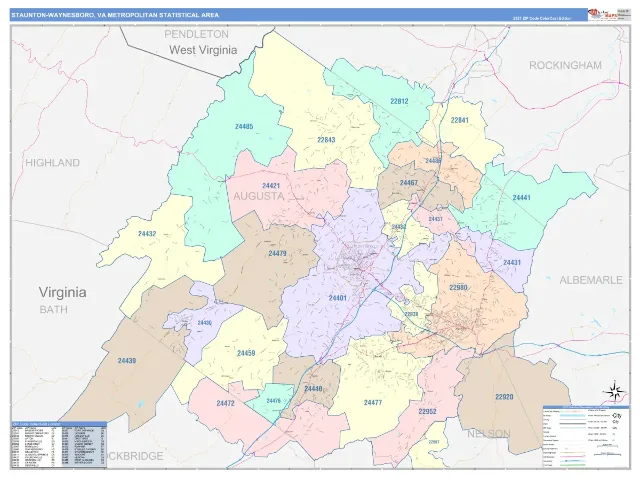Viewport: 640px width, 480px height.
Task: Select ZIP code 22952 label
Action: click(427, 411)
